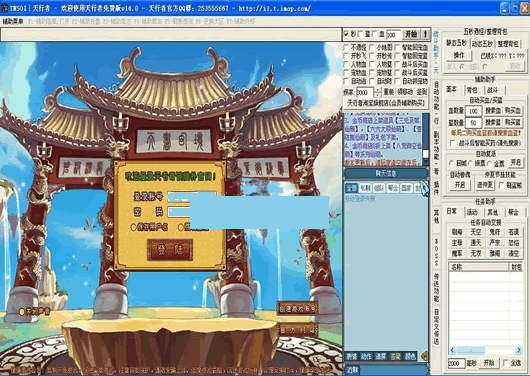Enable the 智能回宠血 checkbox
The height and width of the screenshot is (376, 530).
(x=397, y=47)
